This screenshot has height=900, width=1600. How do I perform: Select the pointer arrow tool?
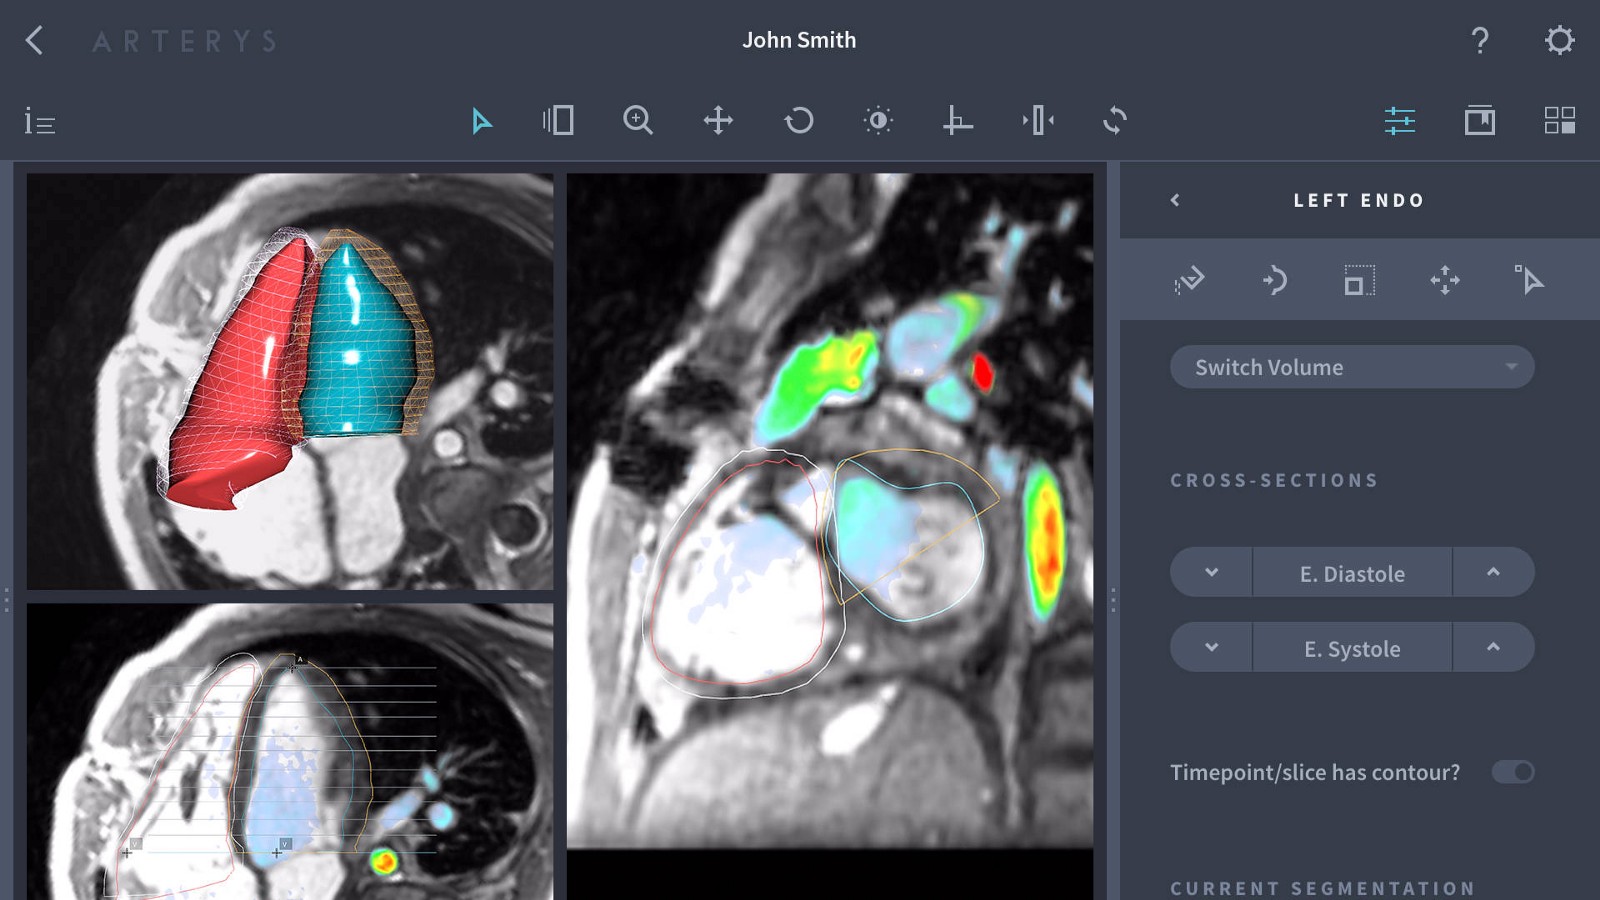(481, 121)
